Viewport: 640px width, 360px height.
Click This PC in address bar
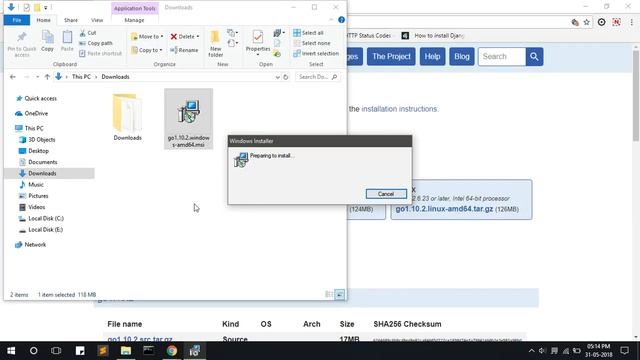coord(81,77)
